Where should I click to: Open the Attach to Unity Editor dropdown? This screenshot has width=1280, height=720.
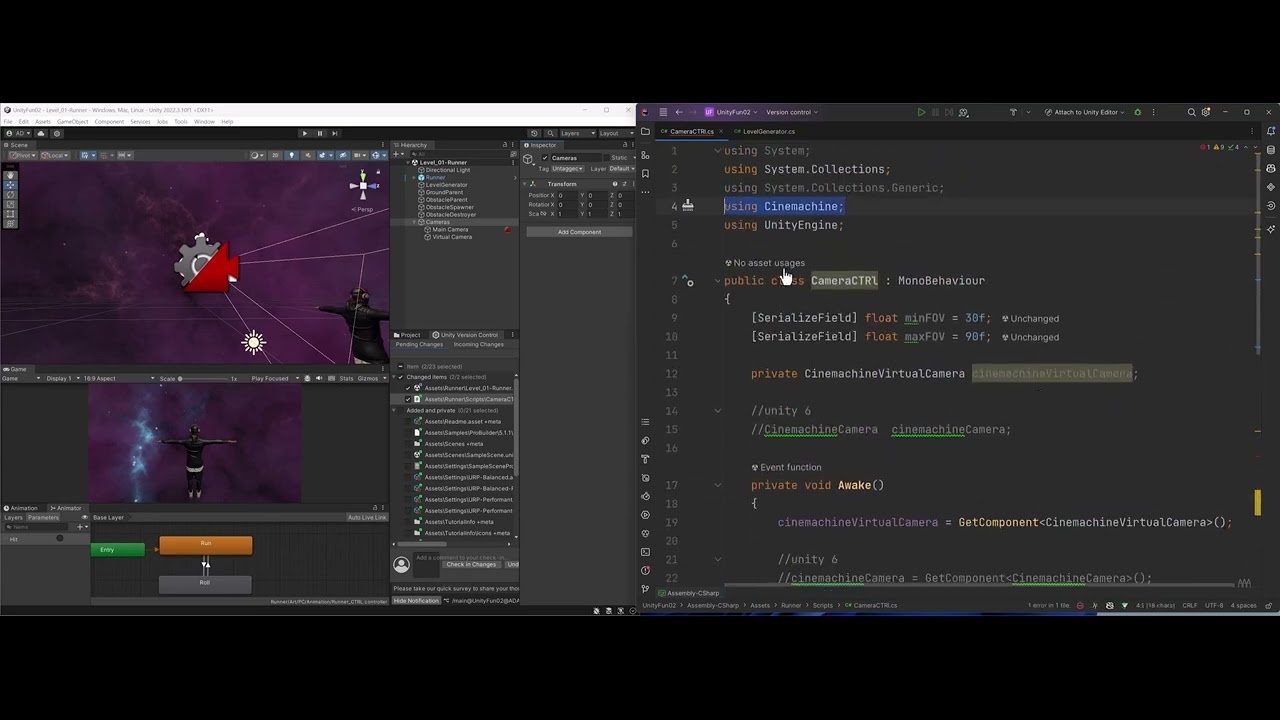(1086, 112)
